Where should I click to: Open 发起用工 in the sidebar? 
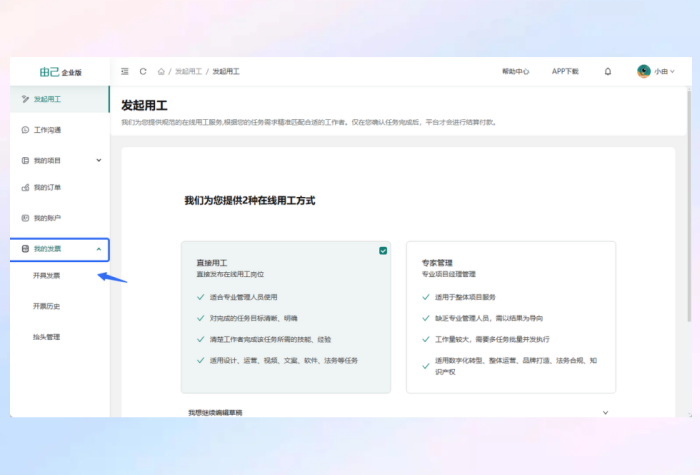point(60,99)
